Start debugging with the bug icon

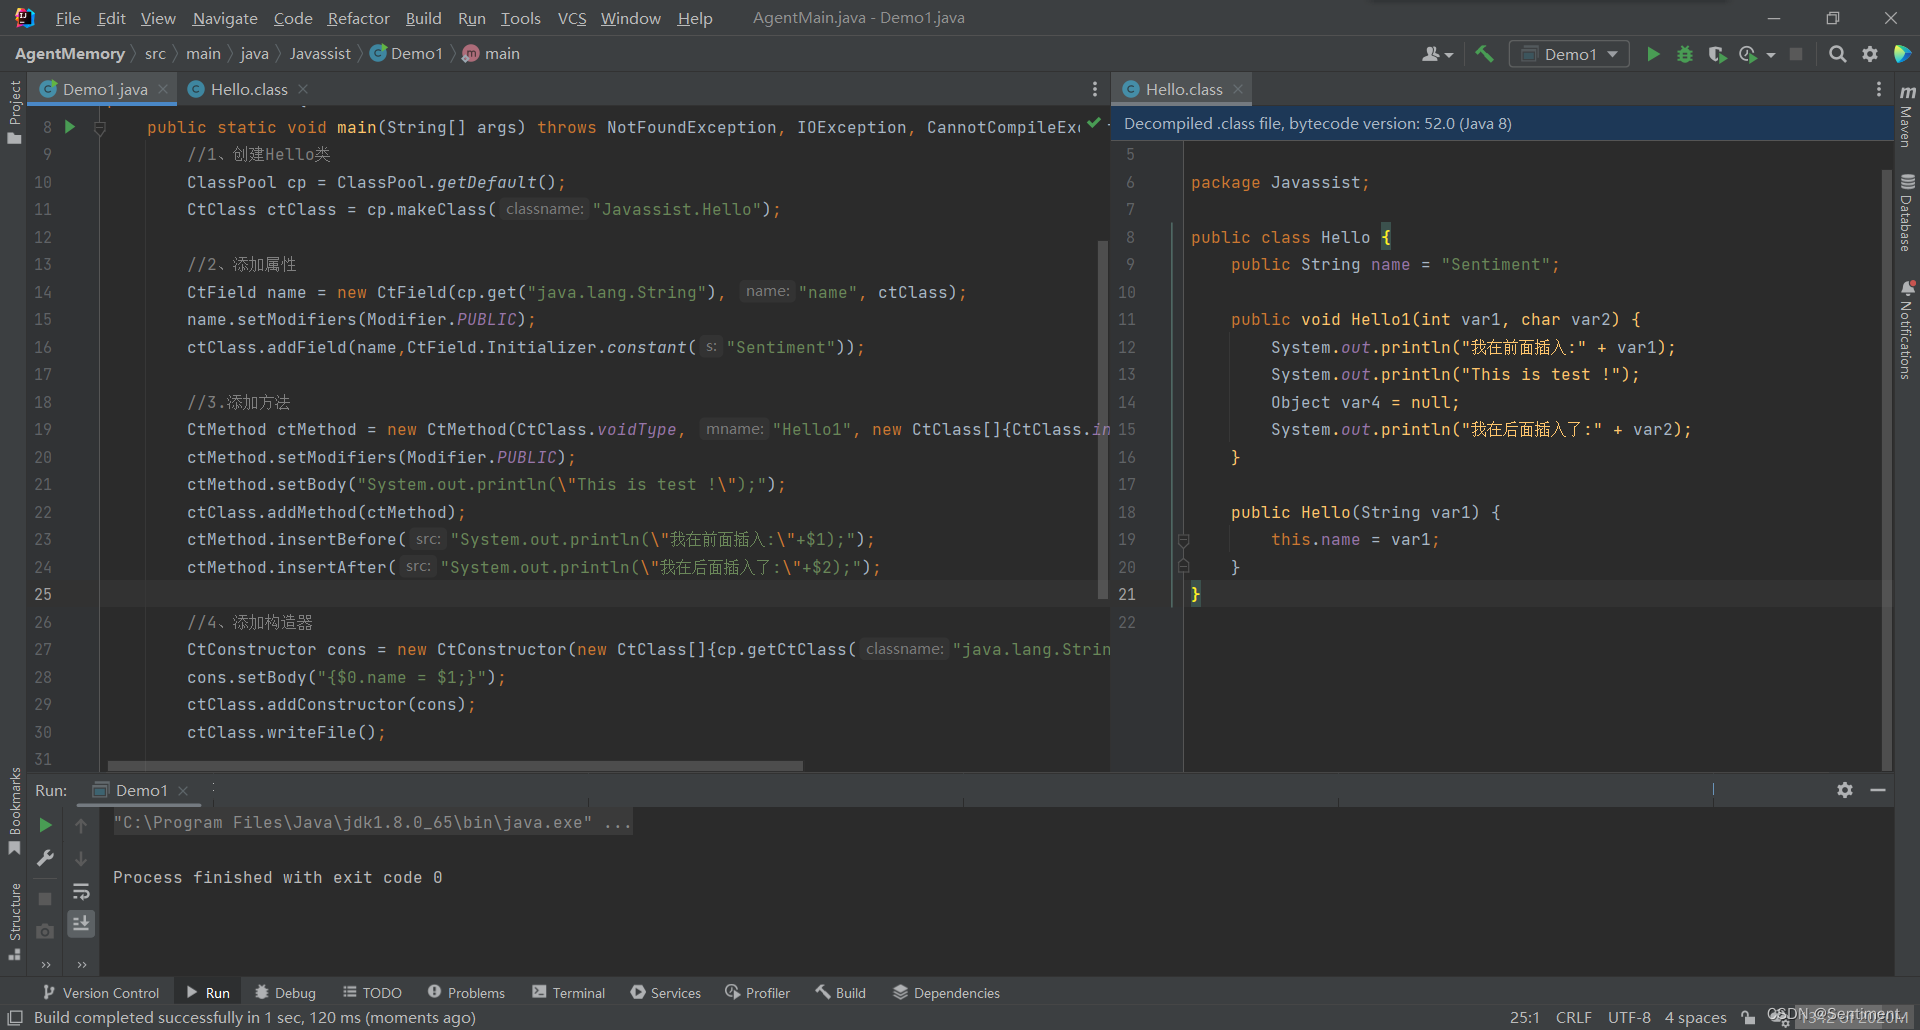[1685, 54]
